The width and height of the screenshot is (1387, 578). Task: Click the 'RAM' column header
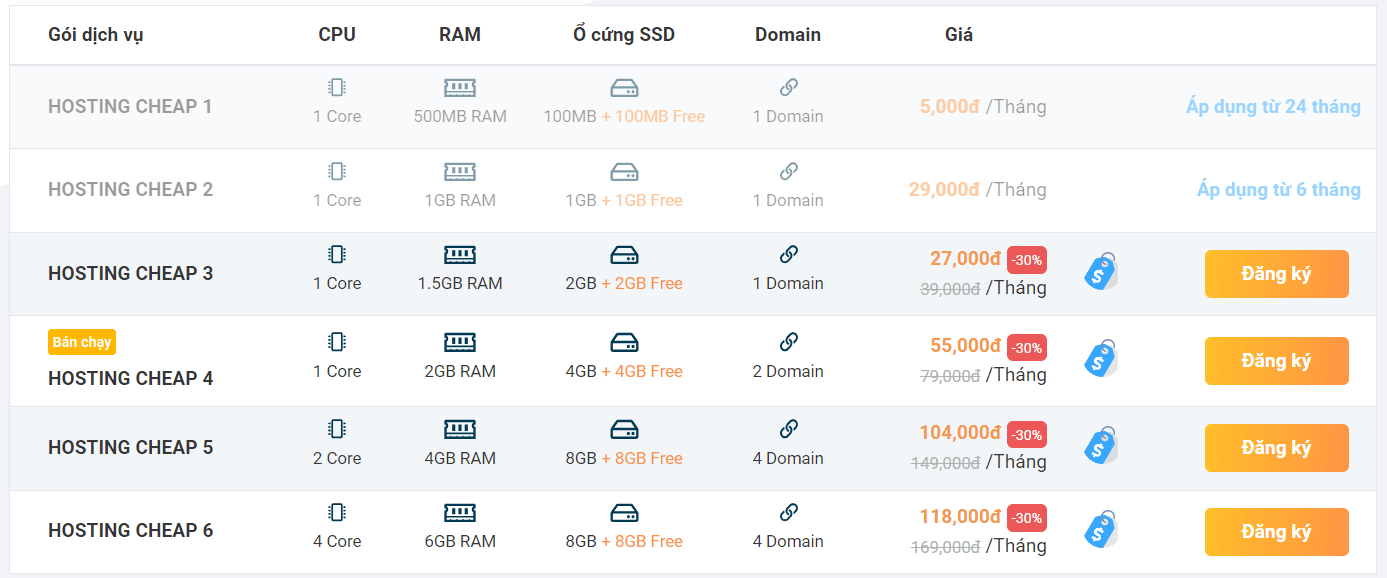pos(460,35)
